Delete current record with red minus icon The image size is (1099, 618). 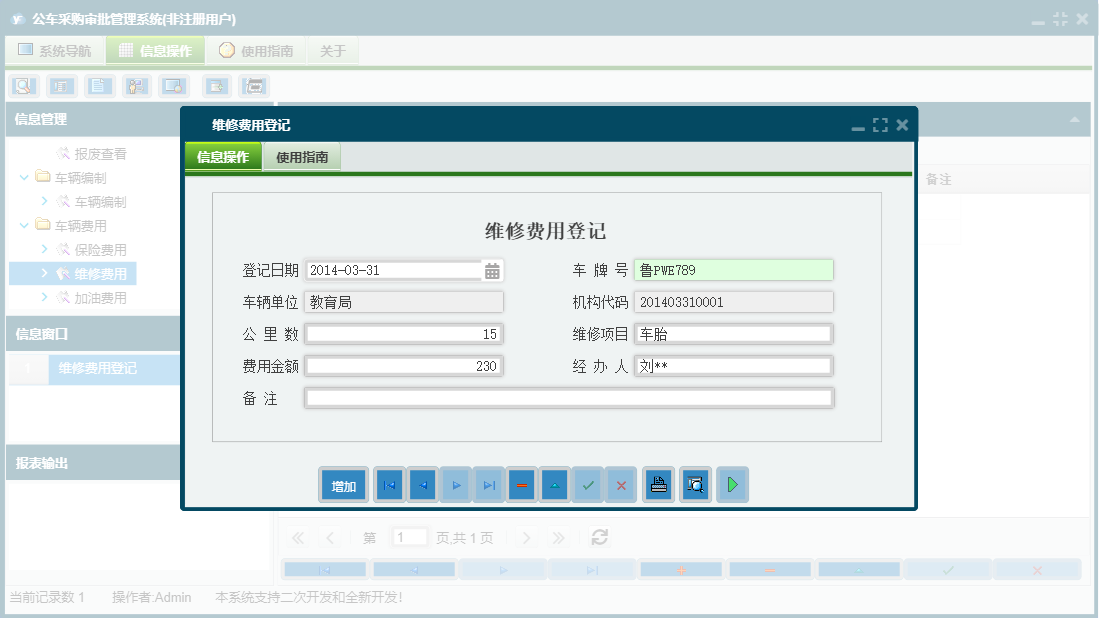[521, 484]
